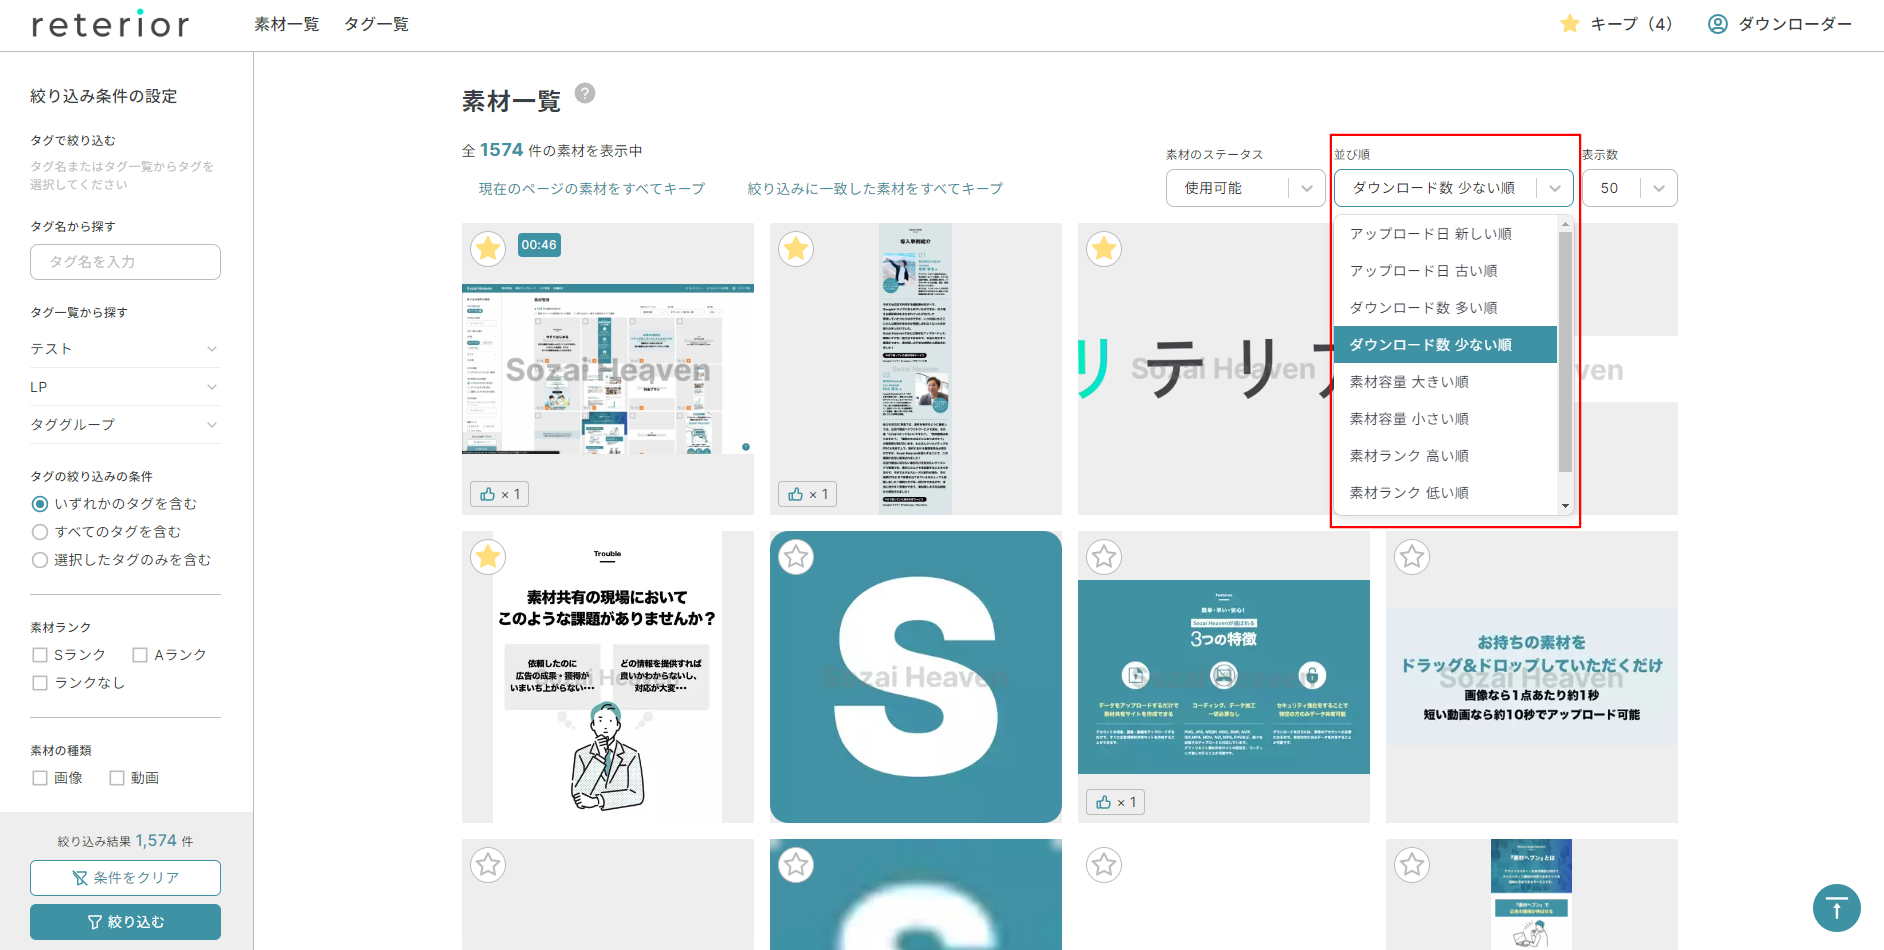The width and height of the screenshot is (1884, 950).
Task: Focus the タグ名を入力 tag search field
Action: tap(125, 262)
